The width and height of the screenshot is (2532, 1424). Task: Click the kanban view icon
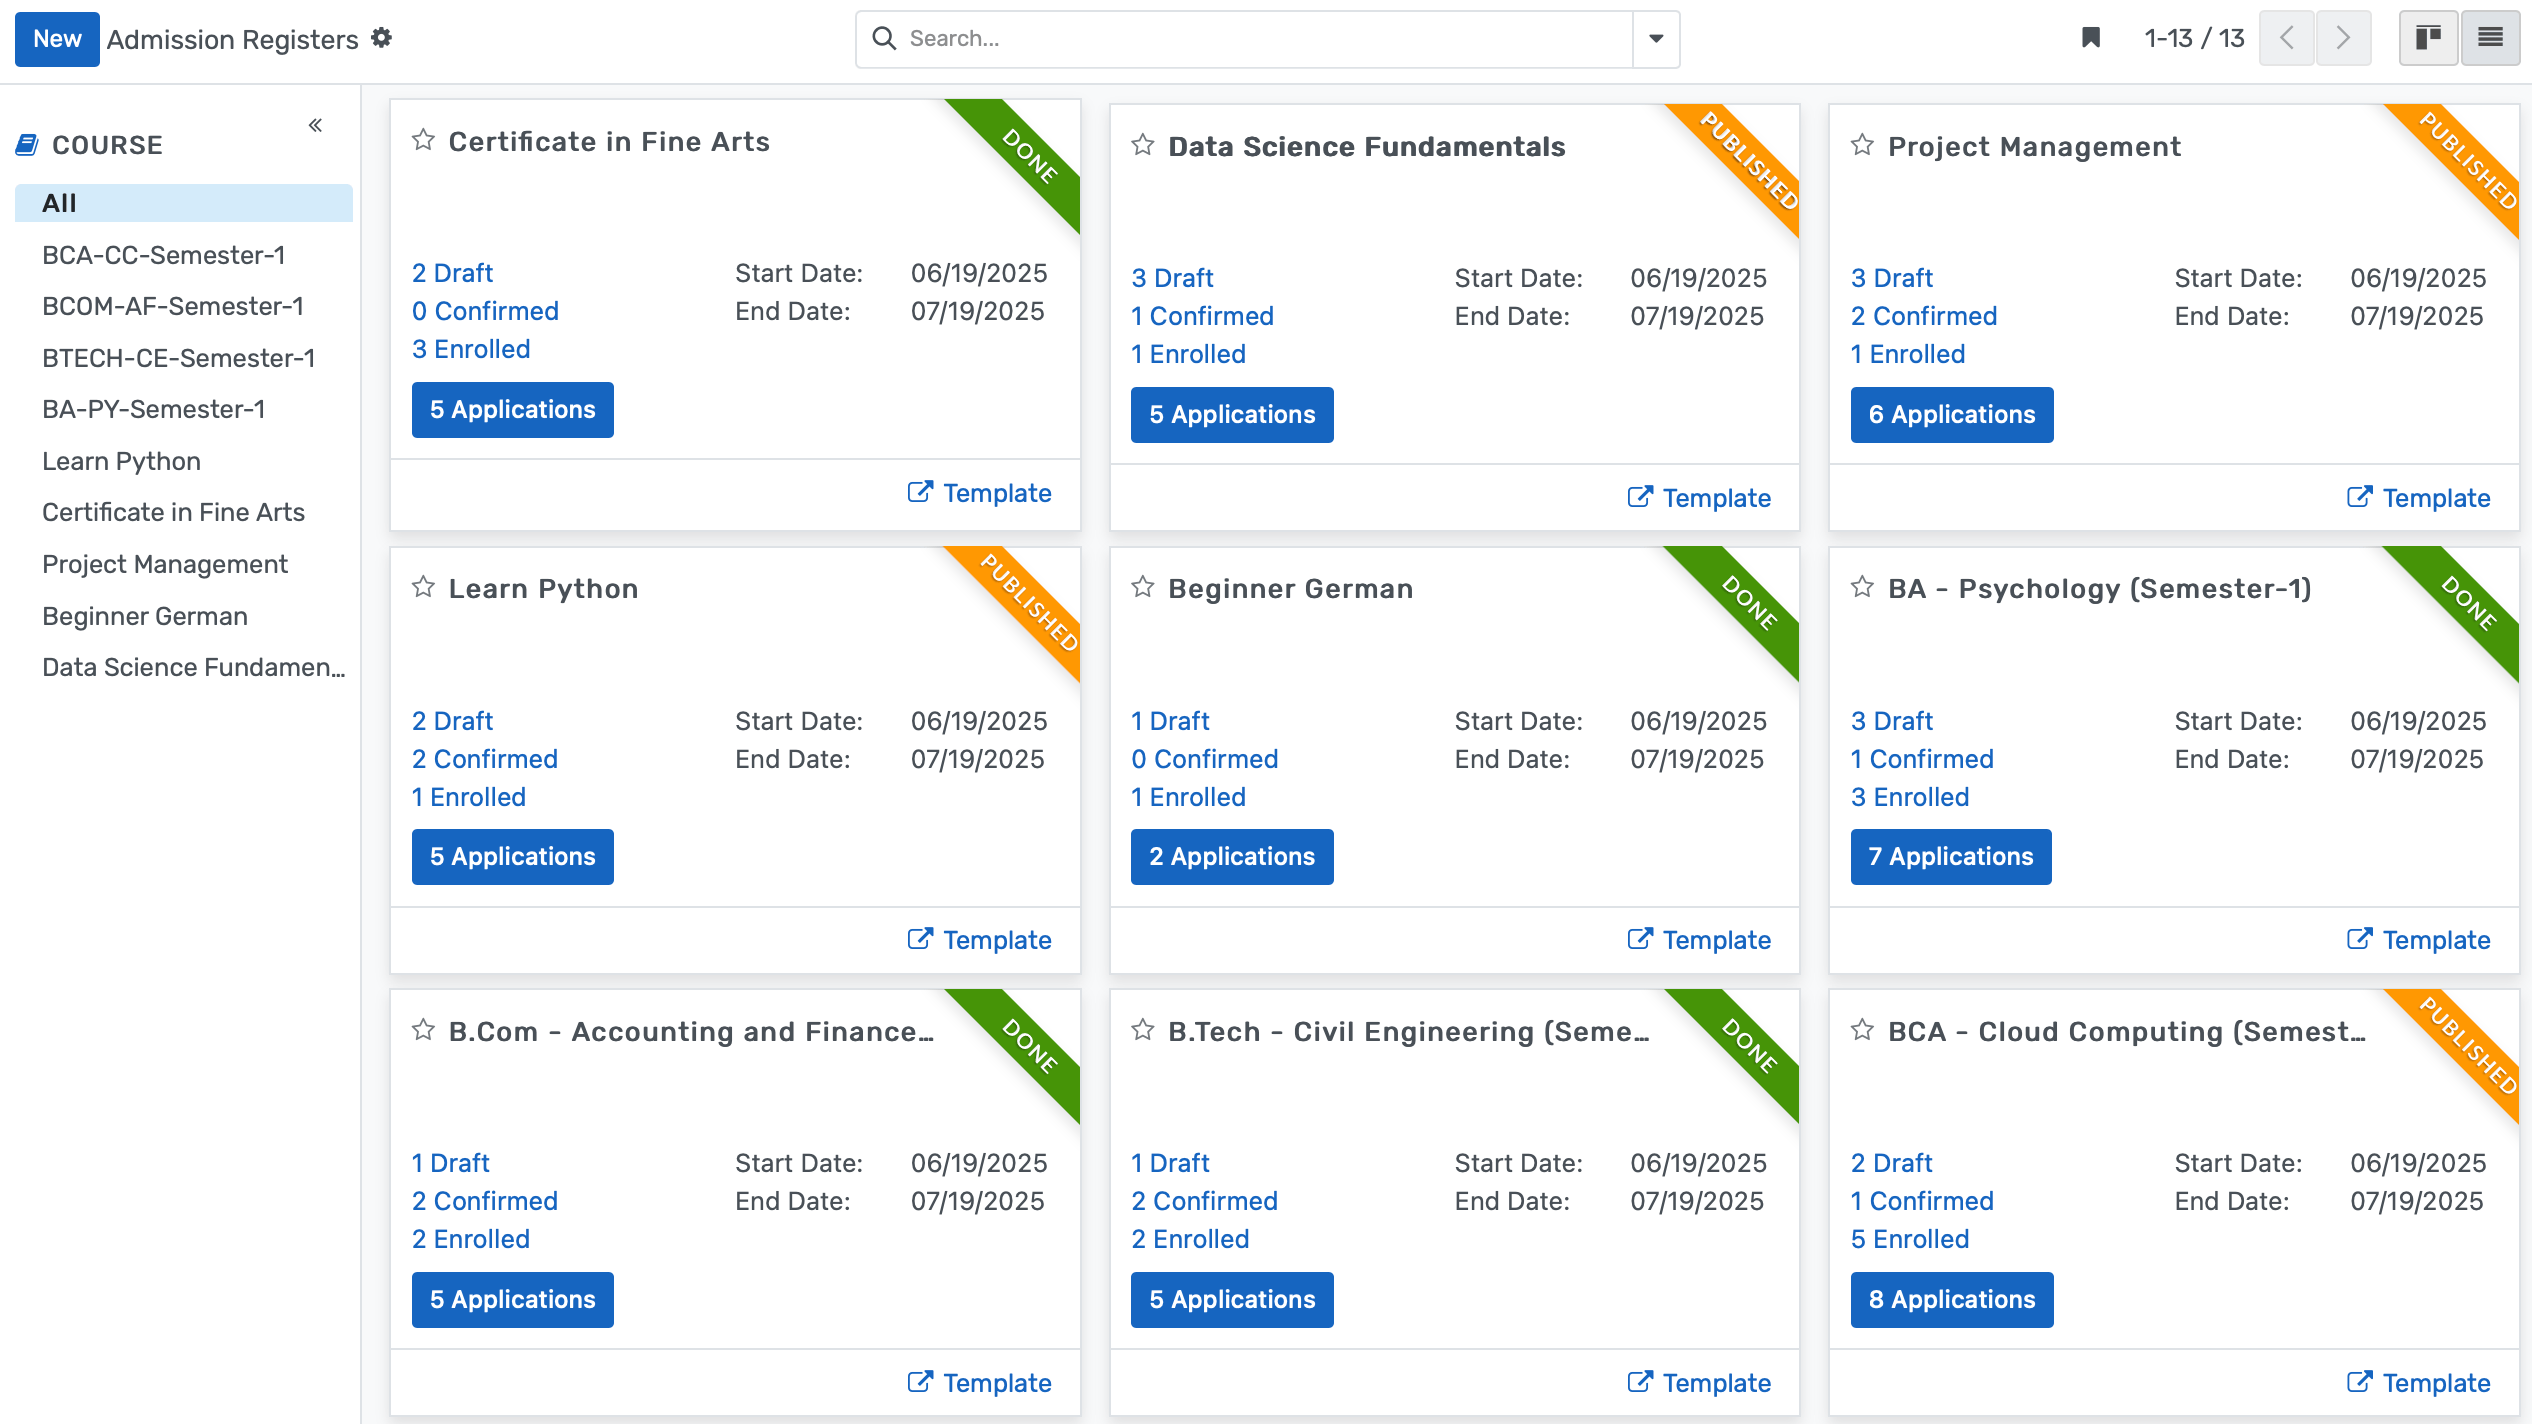point(2429,38)
